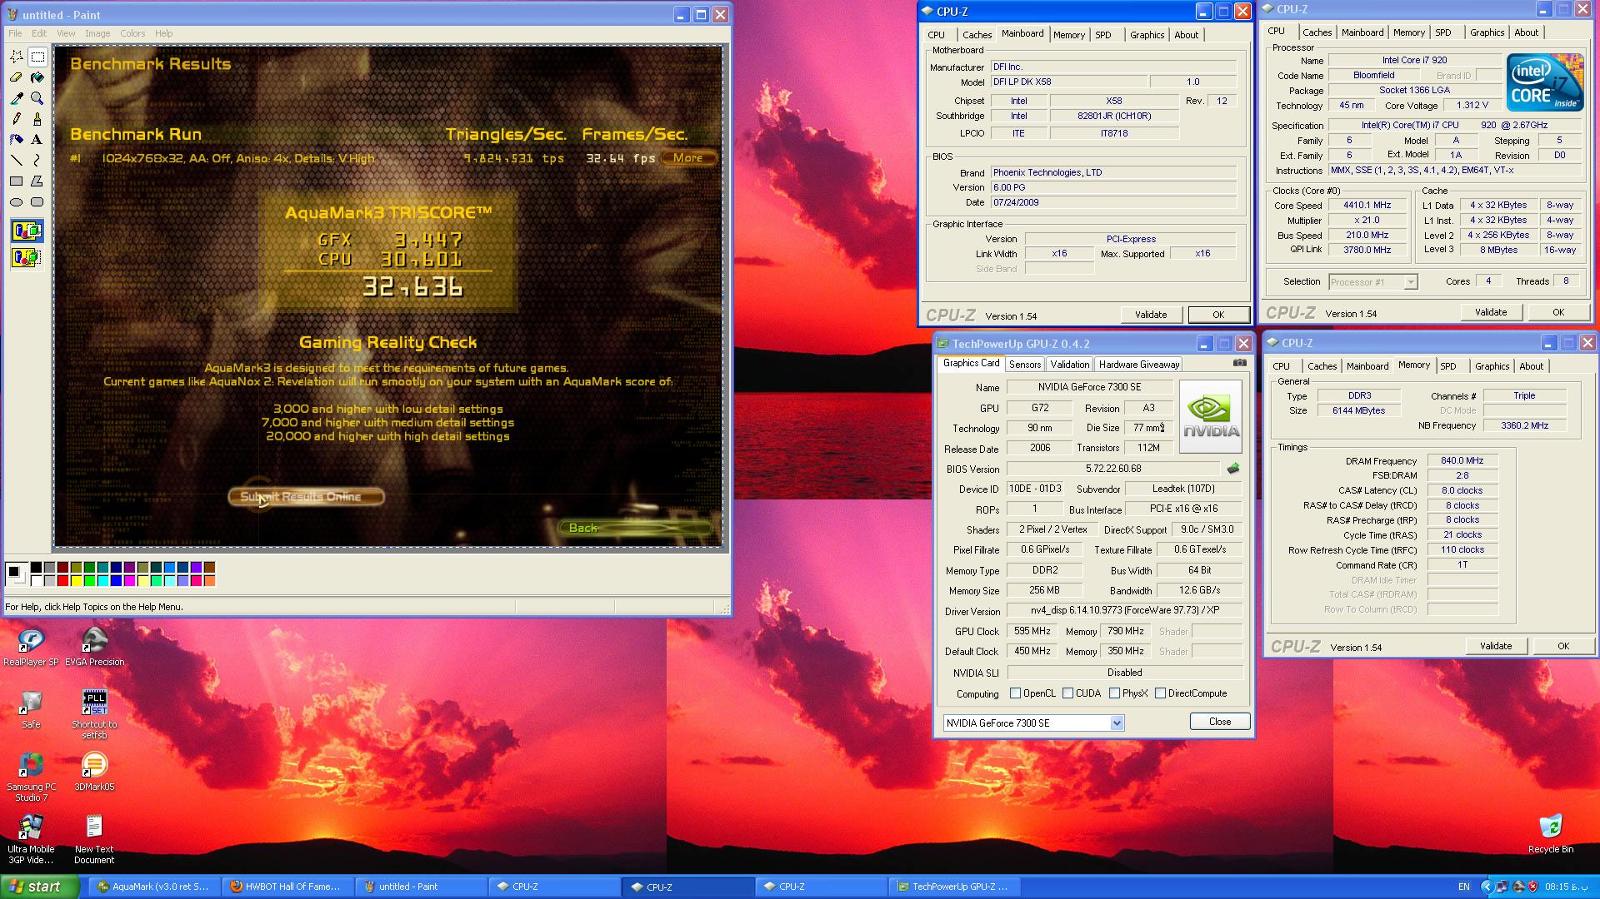Switch to HWBOT Hall Of Fame taskbar item
1600x899 pixels.
coord(285,886)
